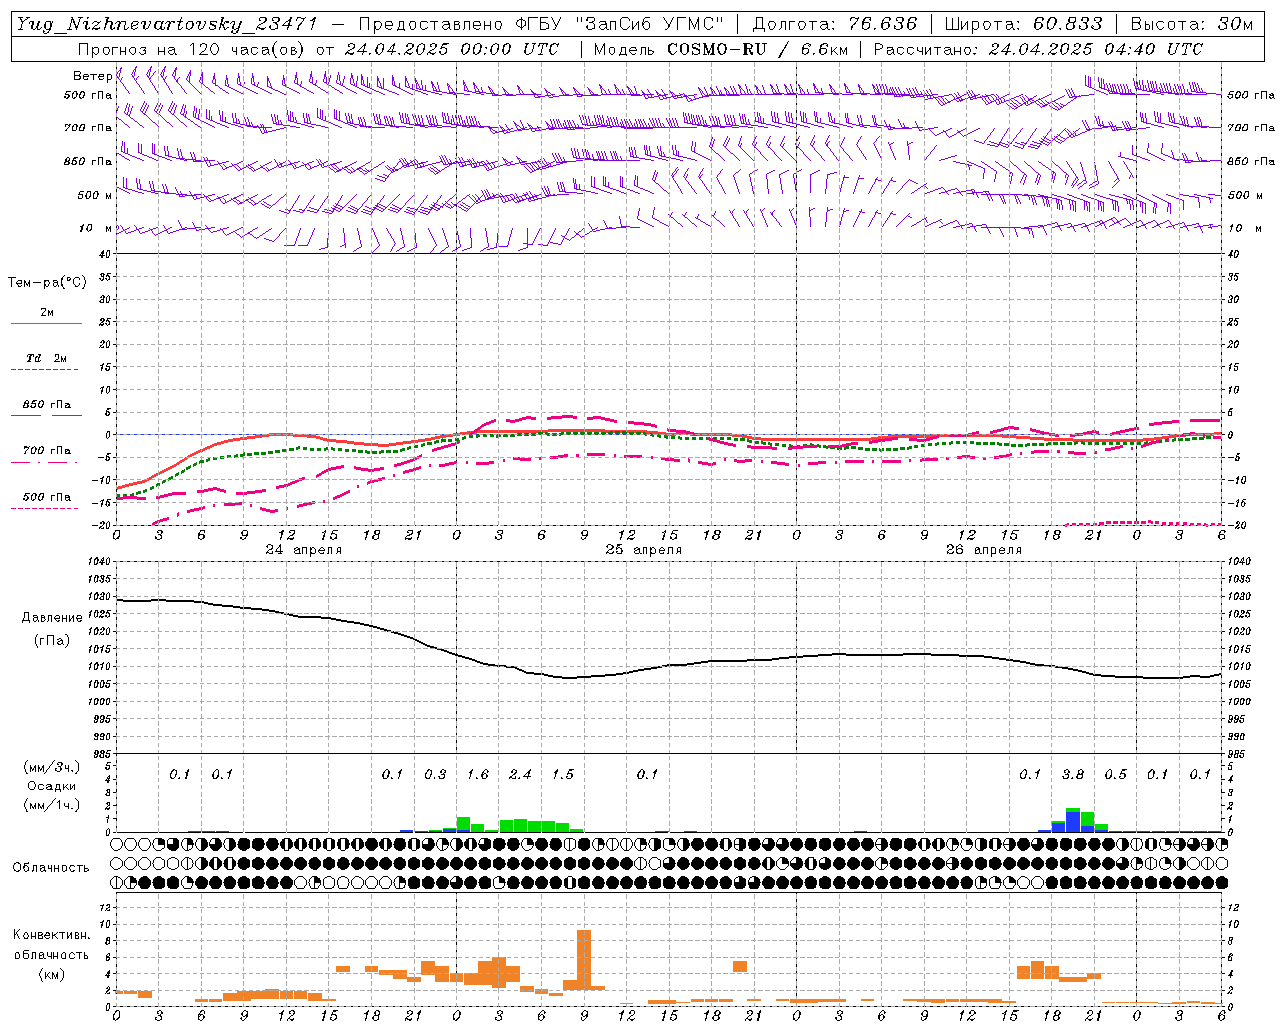Click the right '1040' pressure axis tick
Viewport: 1280px width, 1024px height.
(x=1238, y=562)
